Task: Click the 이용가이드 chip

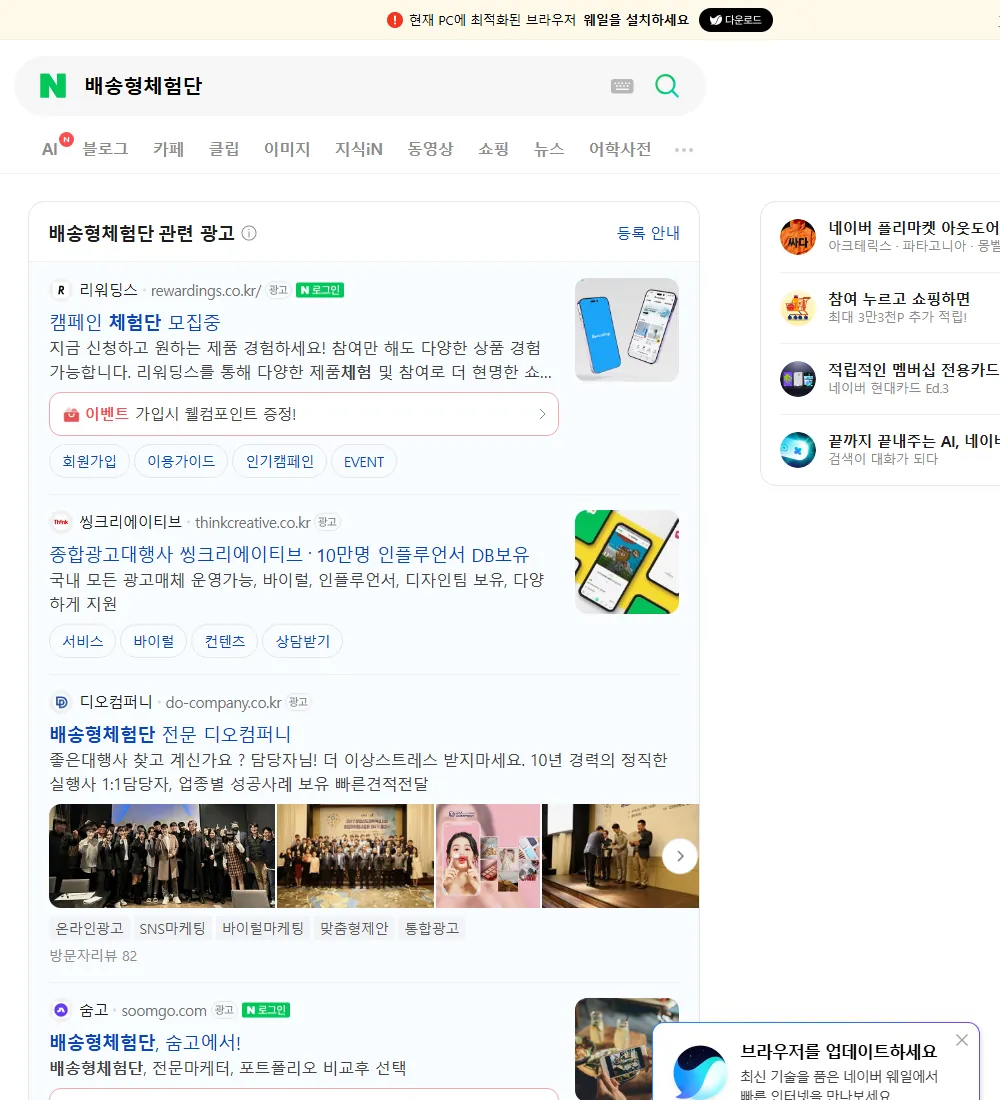Action: (x=181, y=461)
